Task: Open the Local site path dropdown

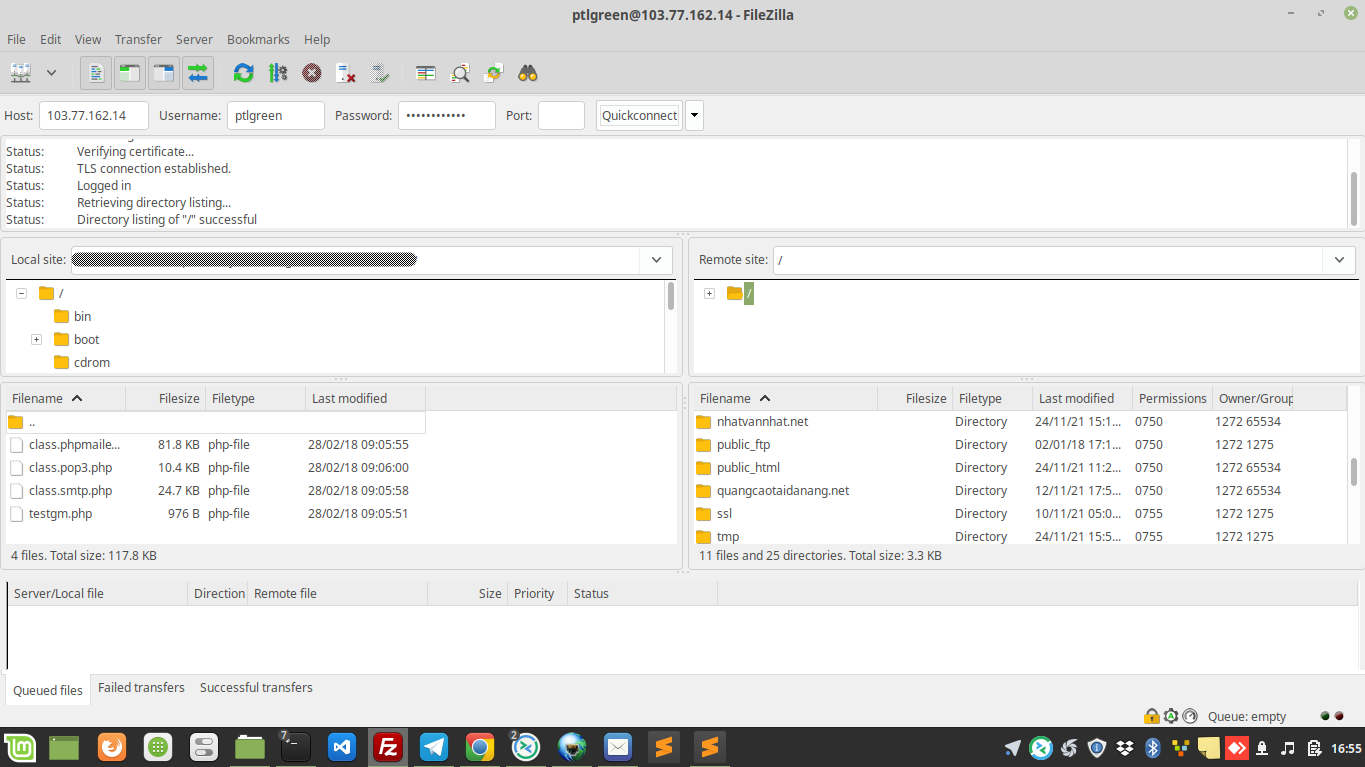Action: 656,260
